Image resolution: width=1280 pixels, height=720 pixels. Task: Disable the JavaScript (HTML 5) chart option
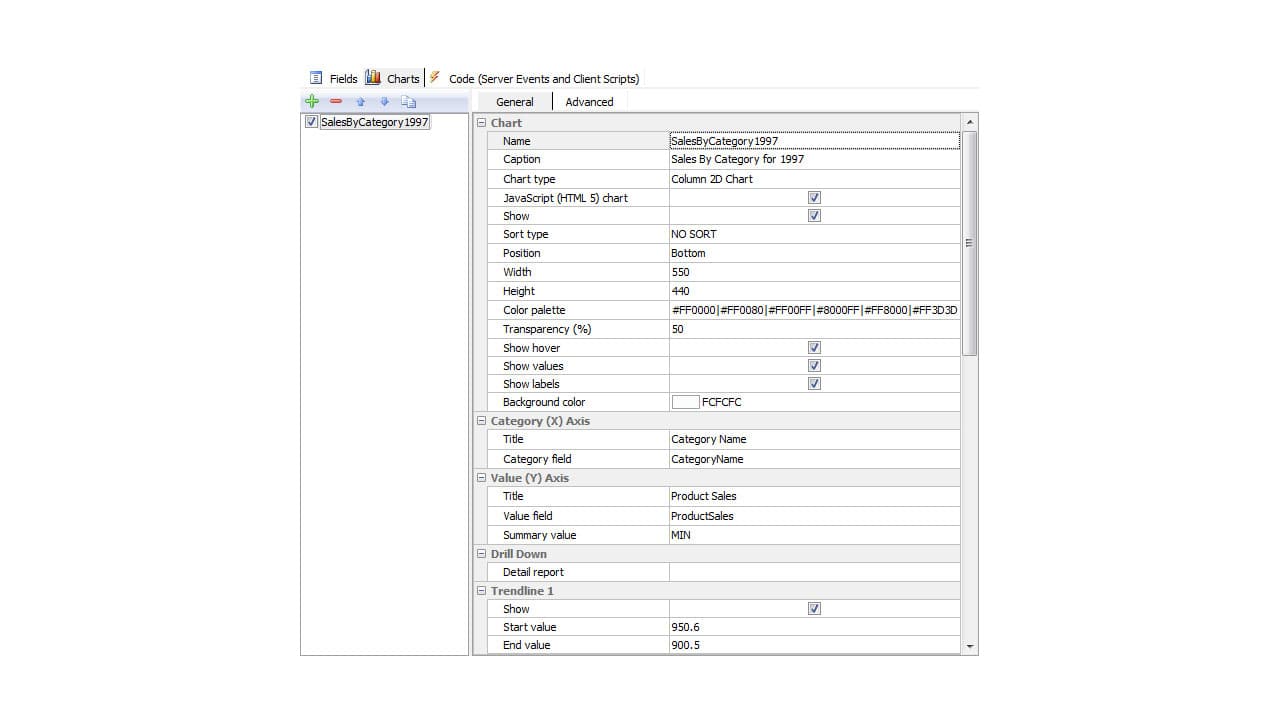pyautogui.click(x=815, y=197)
